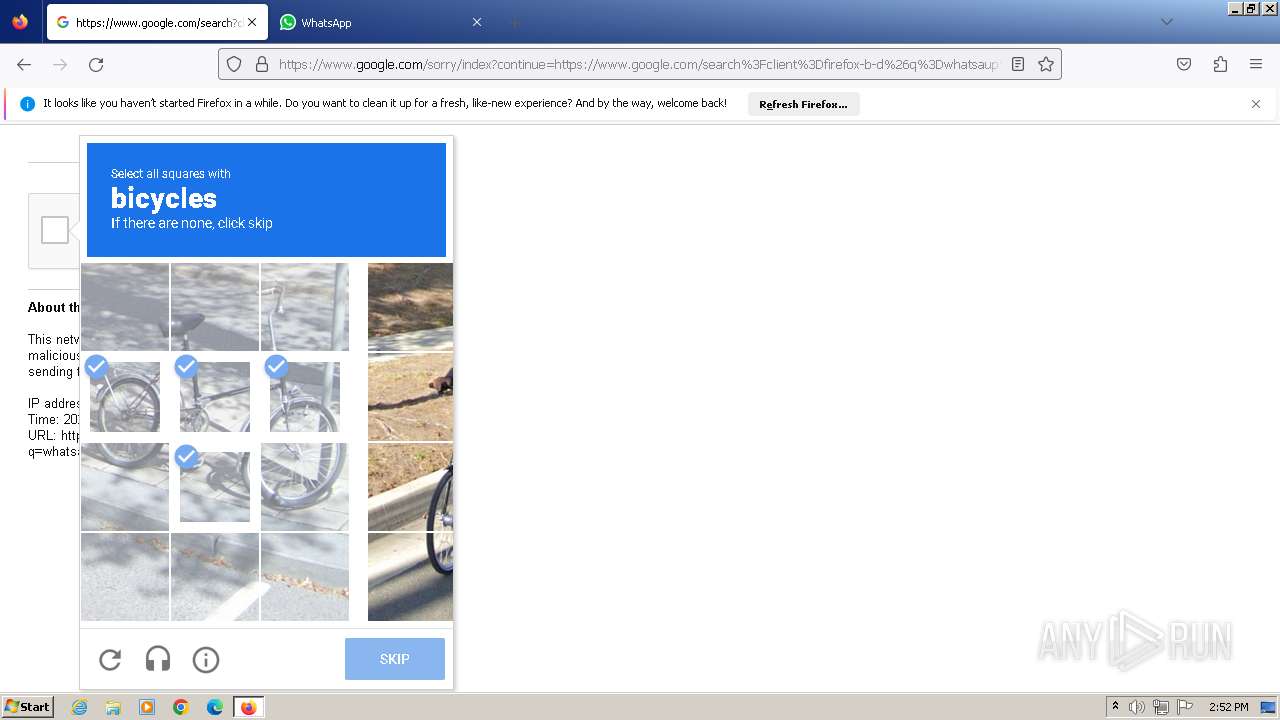Close the Google search tab
Viewport: 1280px width, 720px height.
pyautogui.click(x=252, y=22)
